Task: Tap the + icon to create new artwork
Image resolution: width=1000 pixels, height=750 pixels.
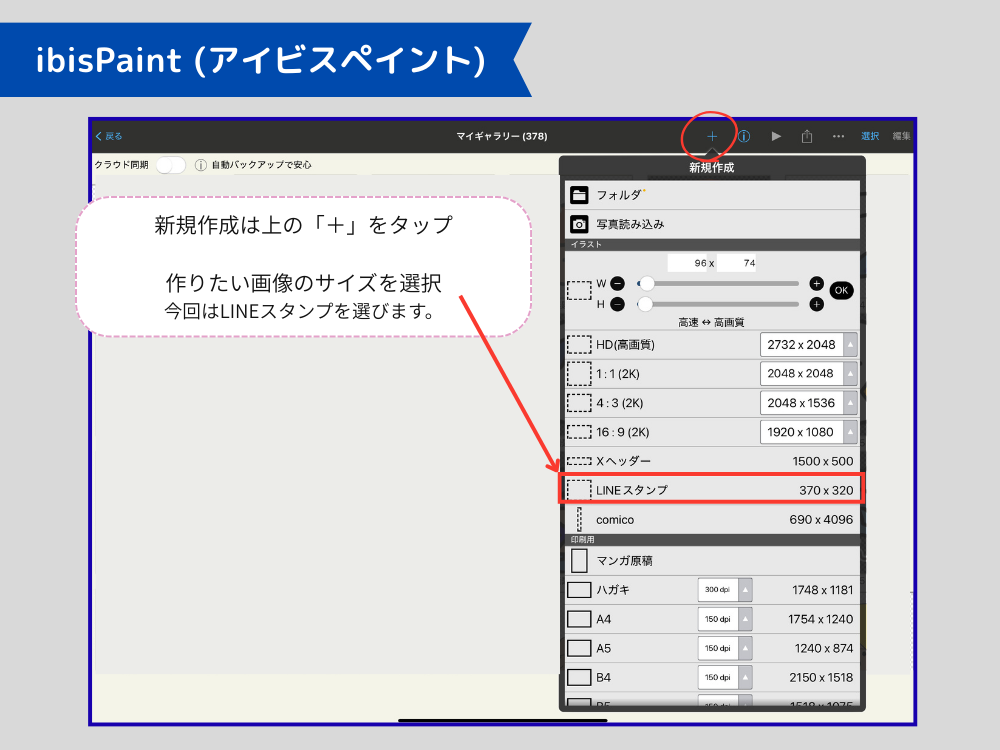Action: [x=711, y=135]
